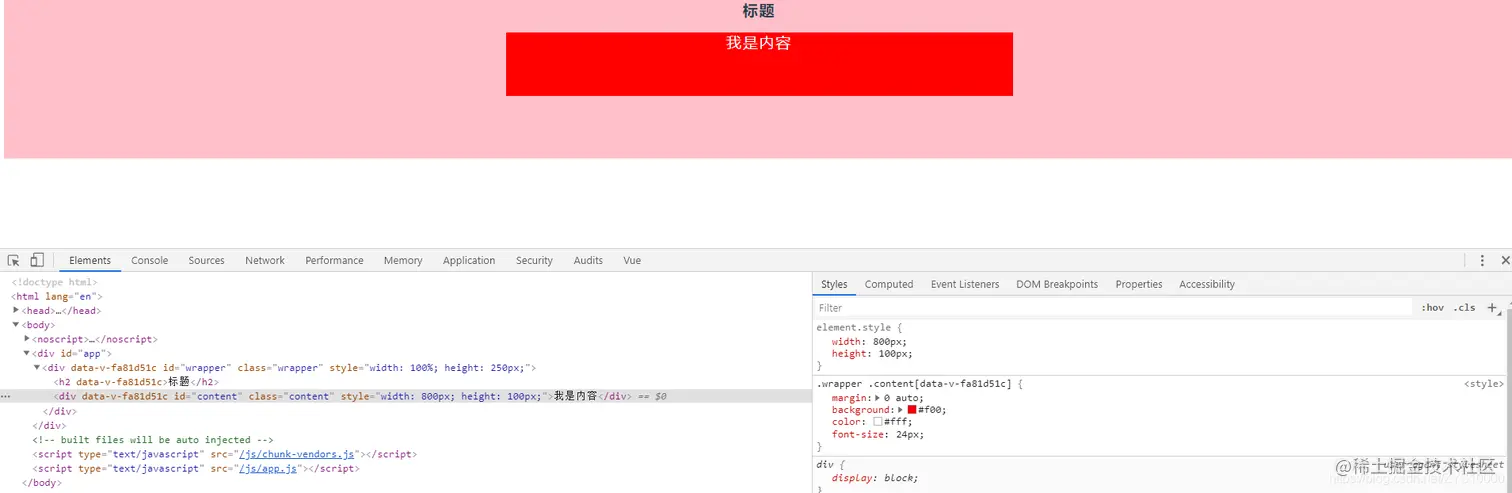Open the Event Listeners sub-tab
The height and width of the screenshot is (493, 1512).
[964, 284]
